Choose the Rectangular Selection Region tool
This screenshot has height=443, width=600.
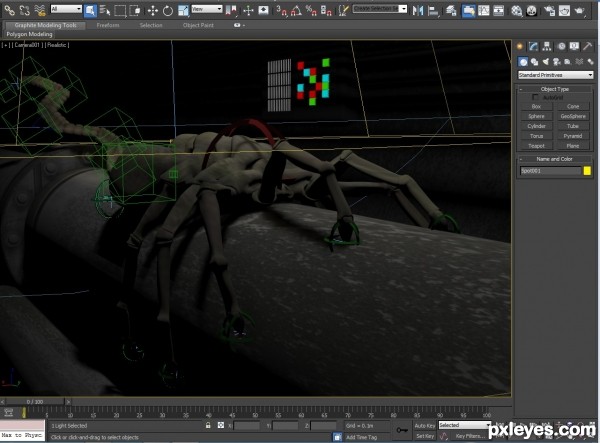[x=120, y=10]
